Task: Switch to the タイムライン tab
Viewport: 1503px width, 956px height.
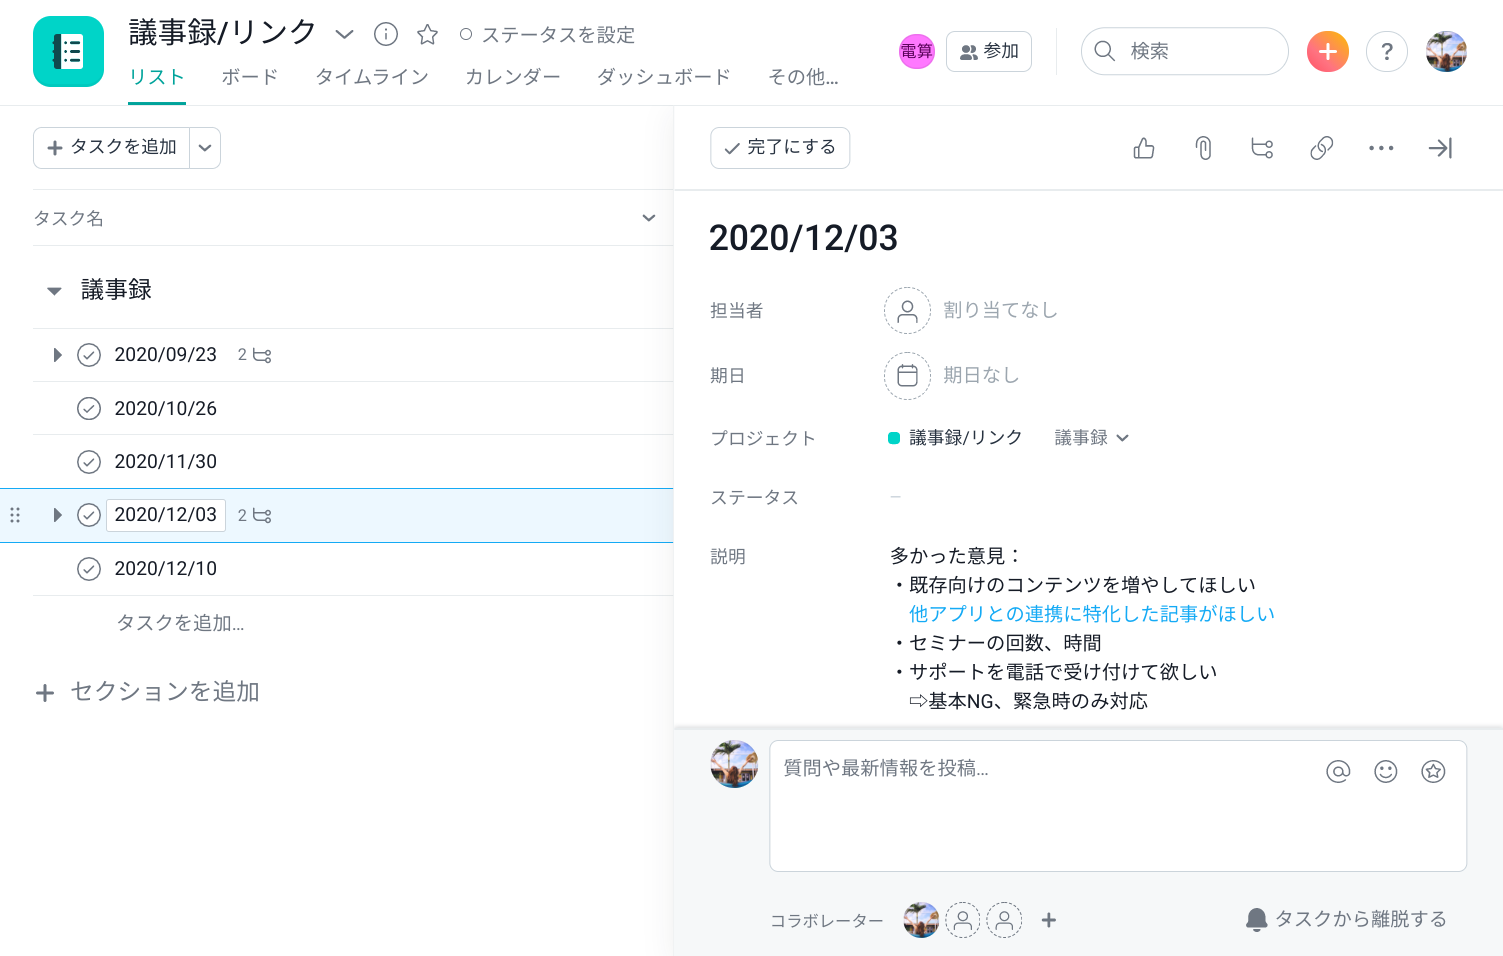Action: pos(372,77)
